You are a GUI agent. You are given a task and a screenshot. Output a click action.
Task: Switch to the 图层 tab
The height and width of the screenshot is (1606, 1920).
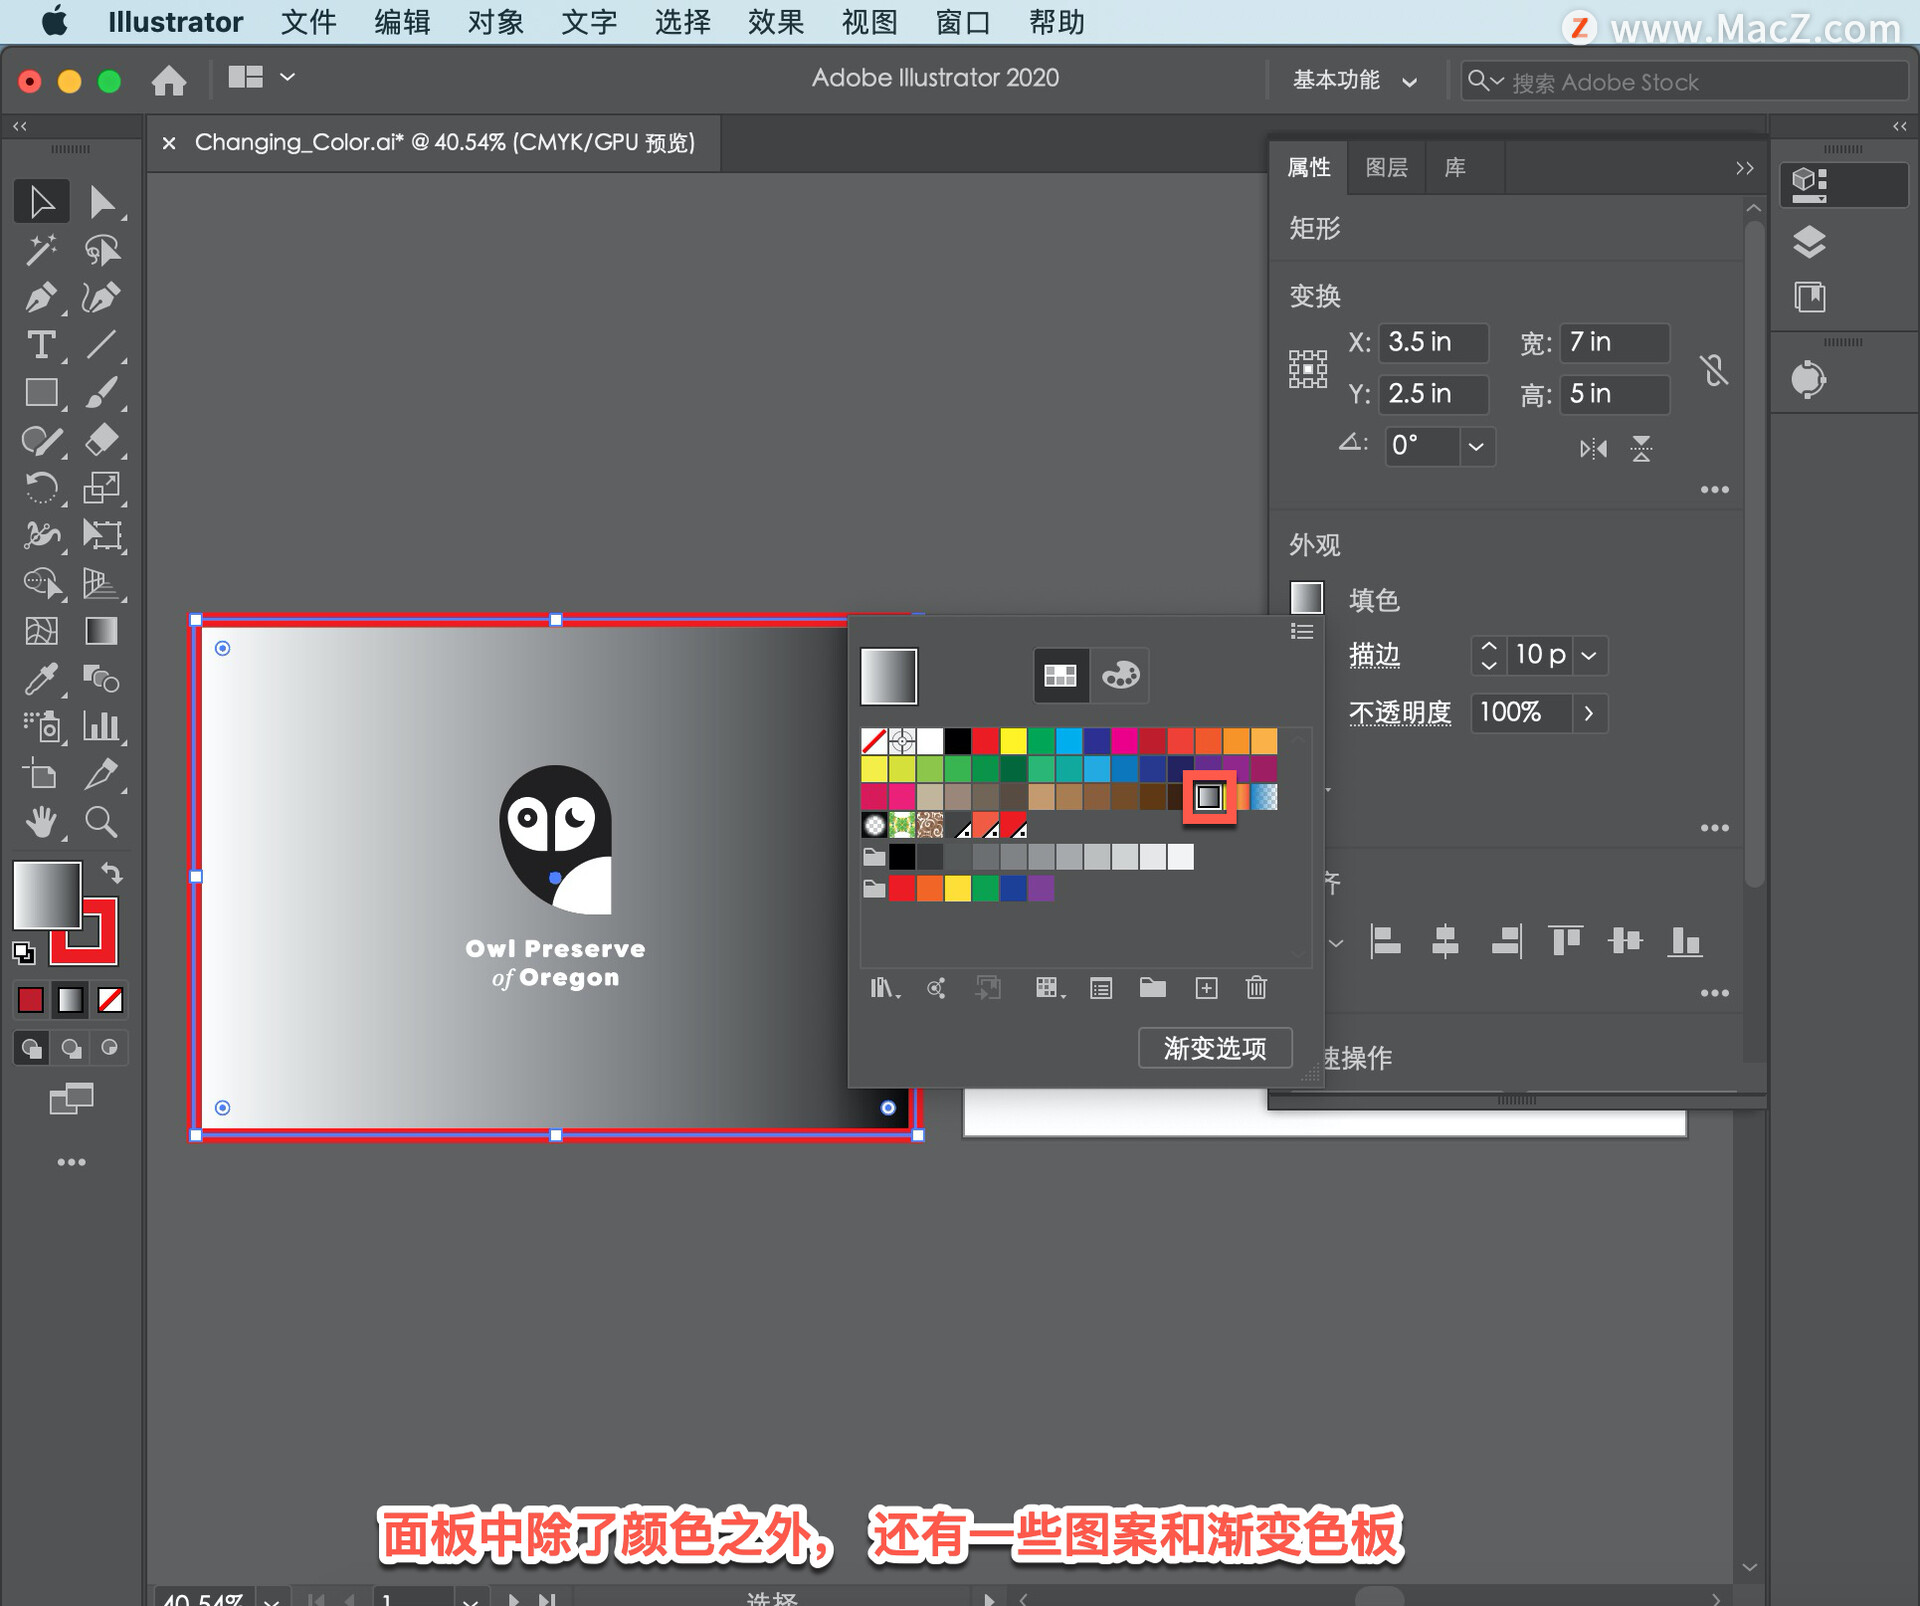pyautogui.click(x=1386, y=167)
